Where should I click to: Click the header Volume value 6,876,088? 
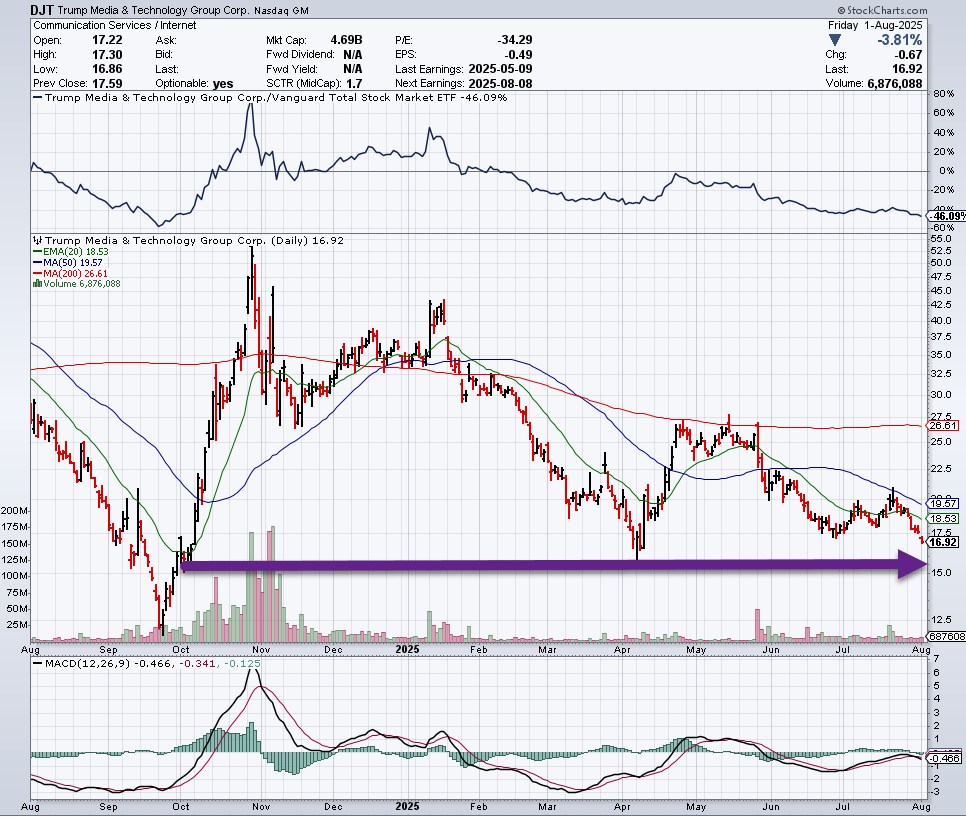895,84
